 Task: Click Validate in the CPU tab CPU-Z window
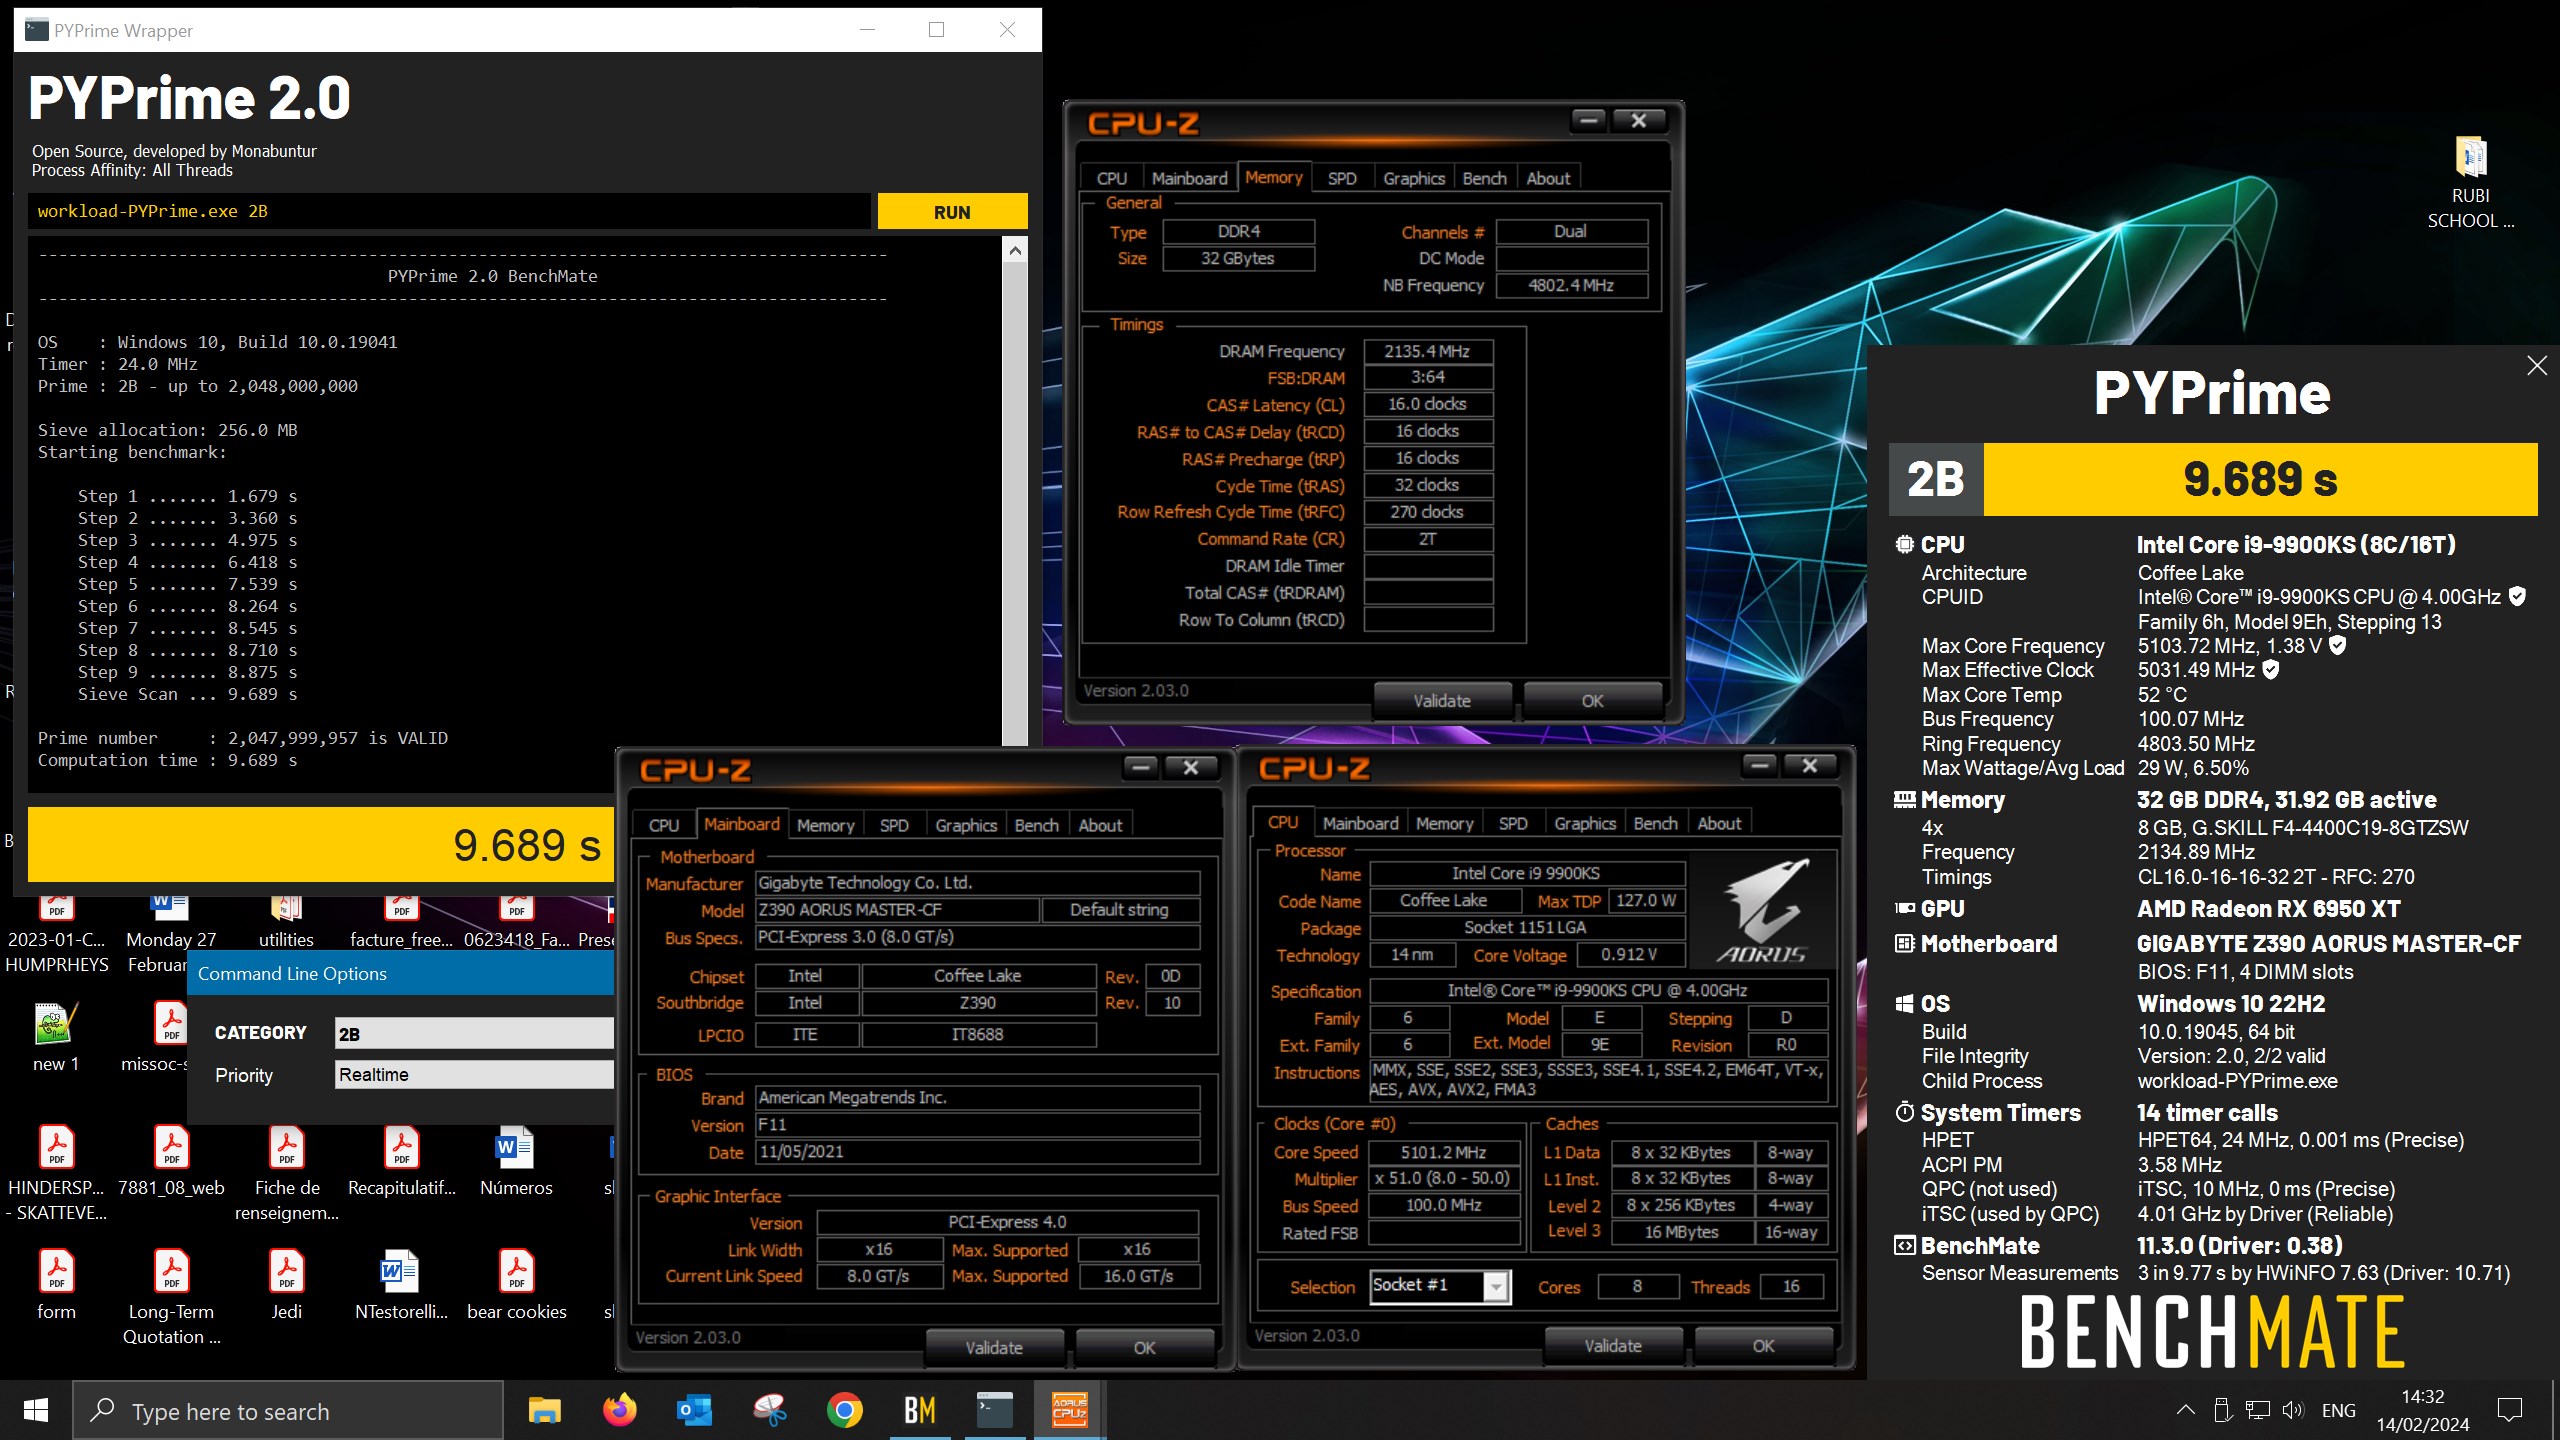click(x=1613, y=1346)
